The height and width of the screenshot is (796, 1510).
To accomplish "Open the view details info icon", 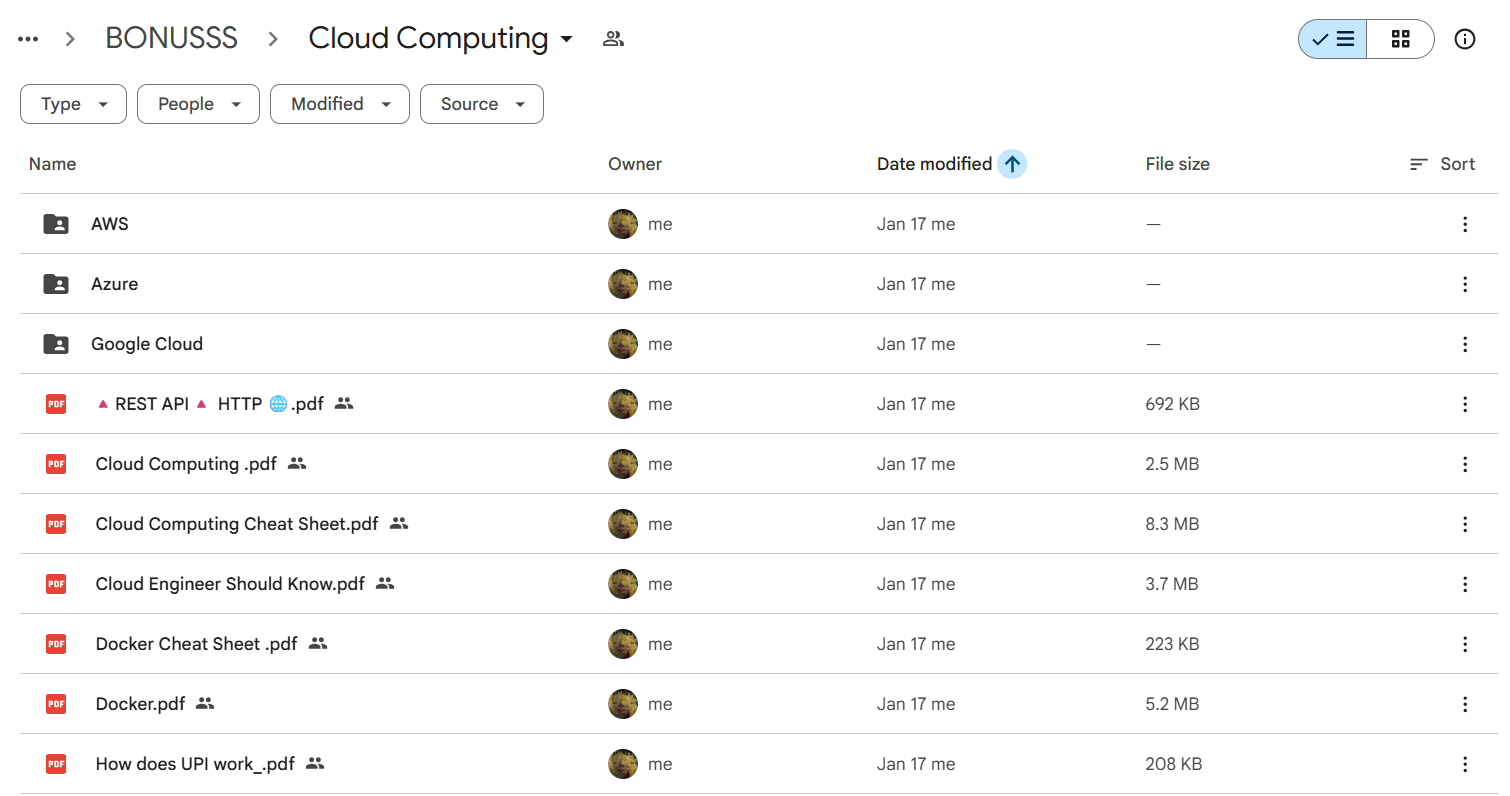I will pos(1465,39).
